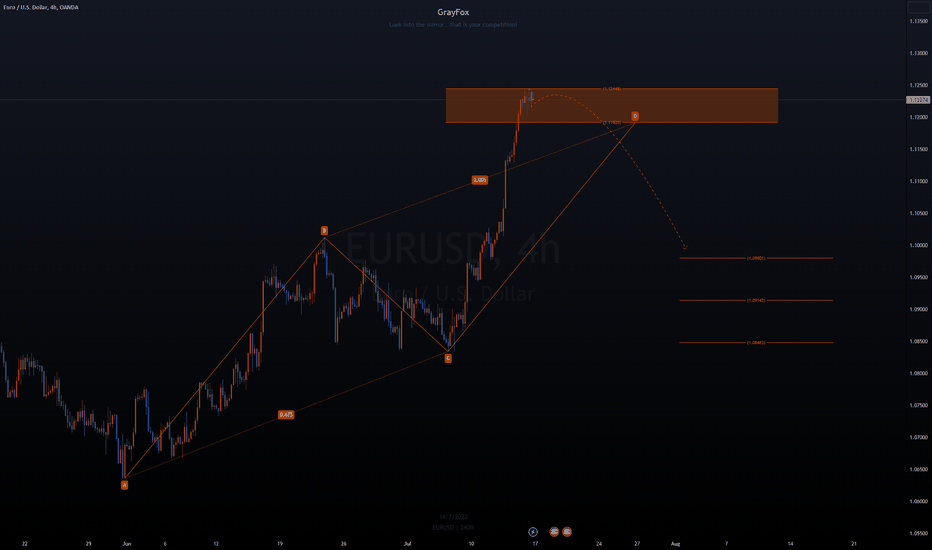Click the 1.08000 price scale label

point(918,373)
